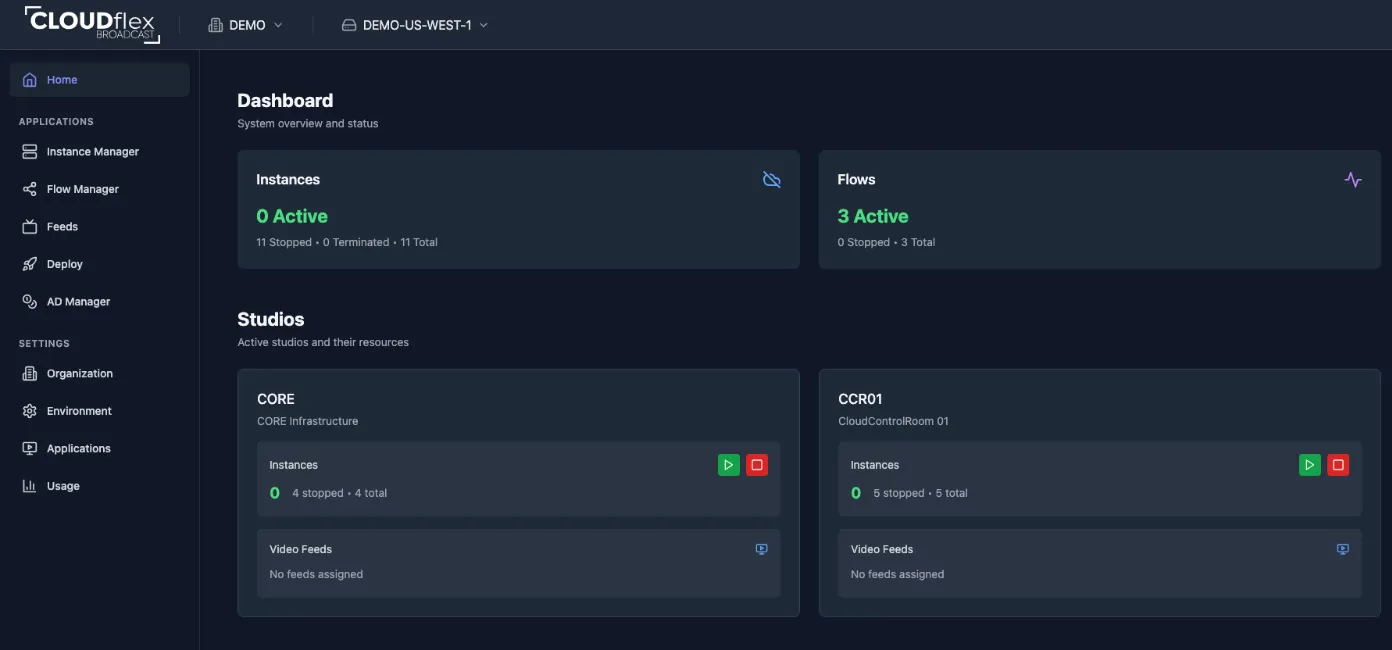
Task: Click the Home house icon in sidebar
Action: (x=30, y=80)
